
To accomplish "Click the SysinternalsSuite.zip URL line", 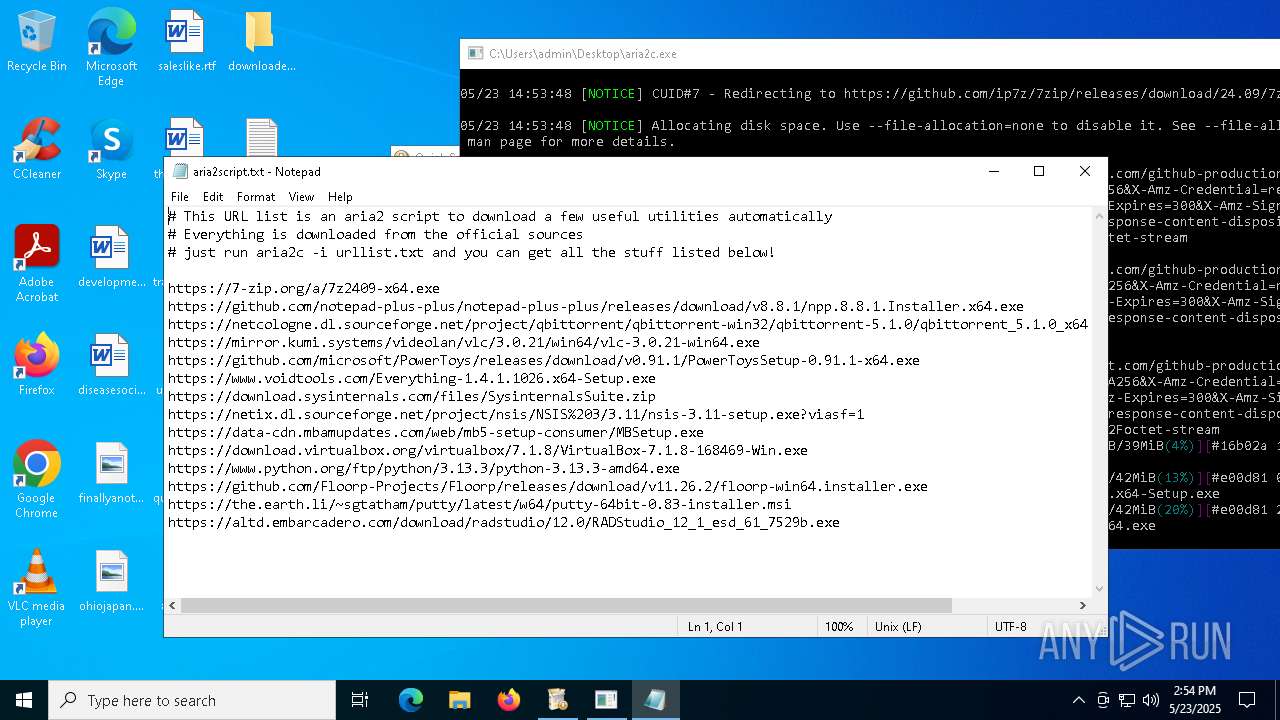I will pos(412,396).
